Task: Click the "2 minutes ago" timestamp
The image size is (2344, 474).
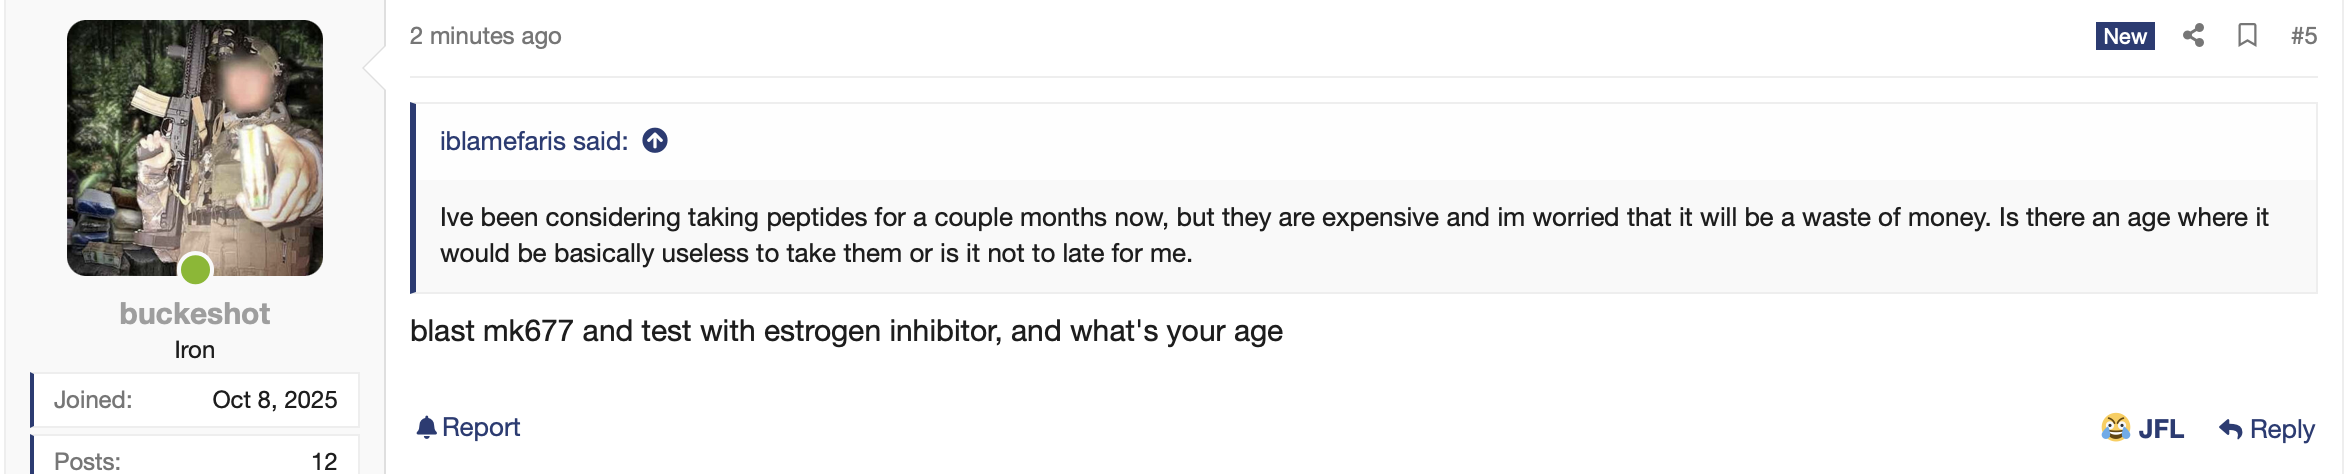Action: coord(485,36)
